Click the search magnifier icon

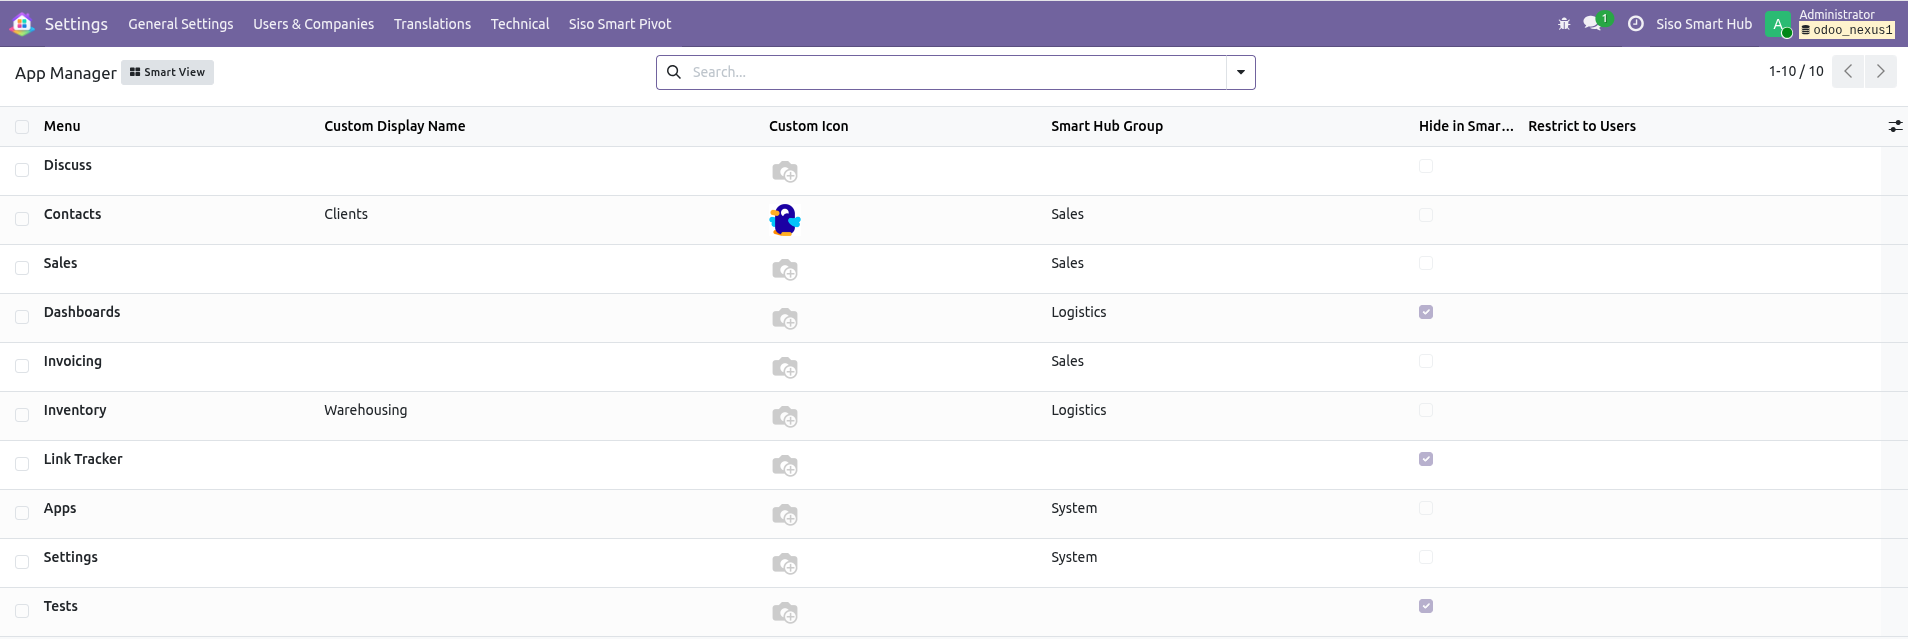[674, 72]
